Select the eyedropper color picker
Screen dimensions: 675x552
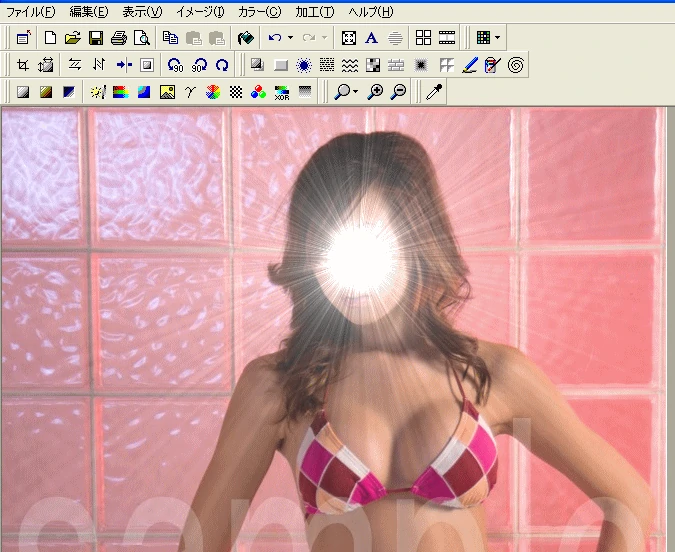[433, 92]
